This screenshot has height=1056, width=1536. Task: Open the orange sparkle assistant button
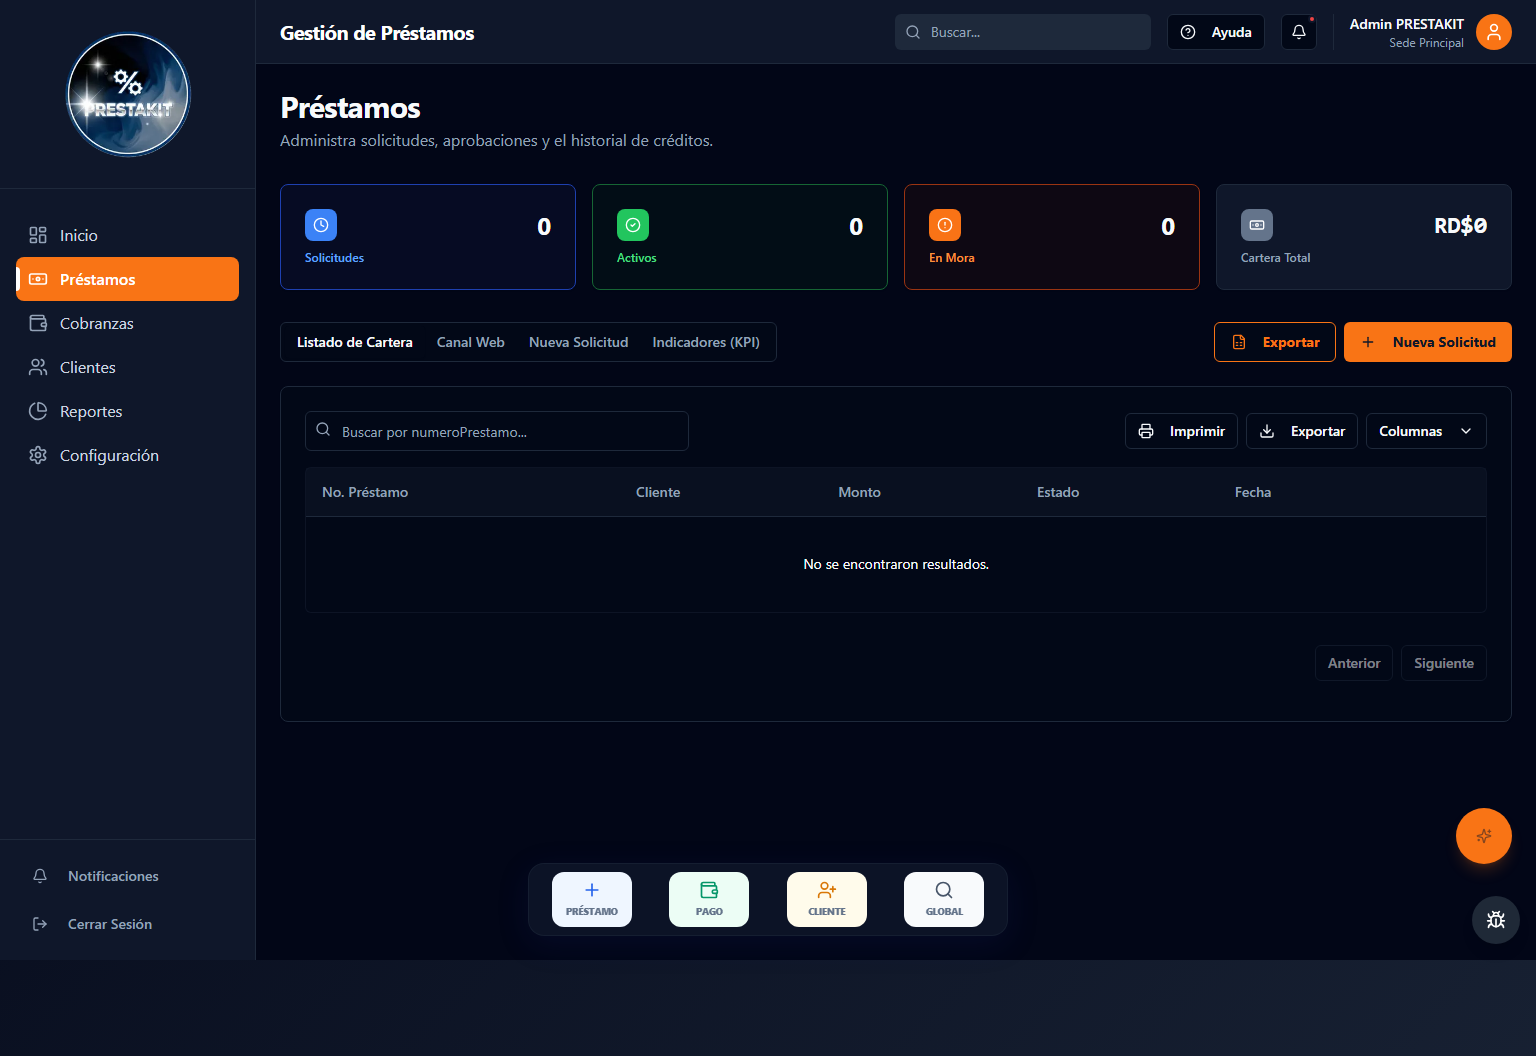[x=1484, y=836]
